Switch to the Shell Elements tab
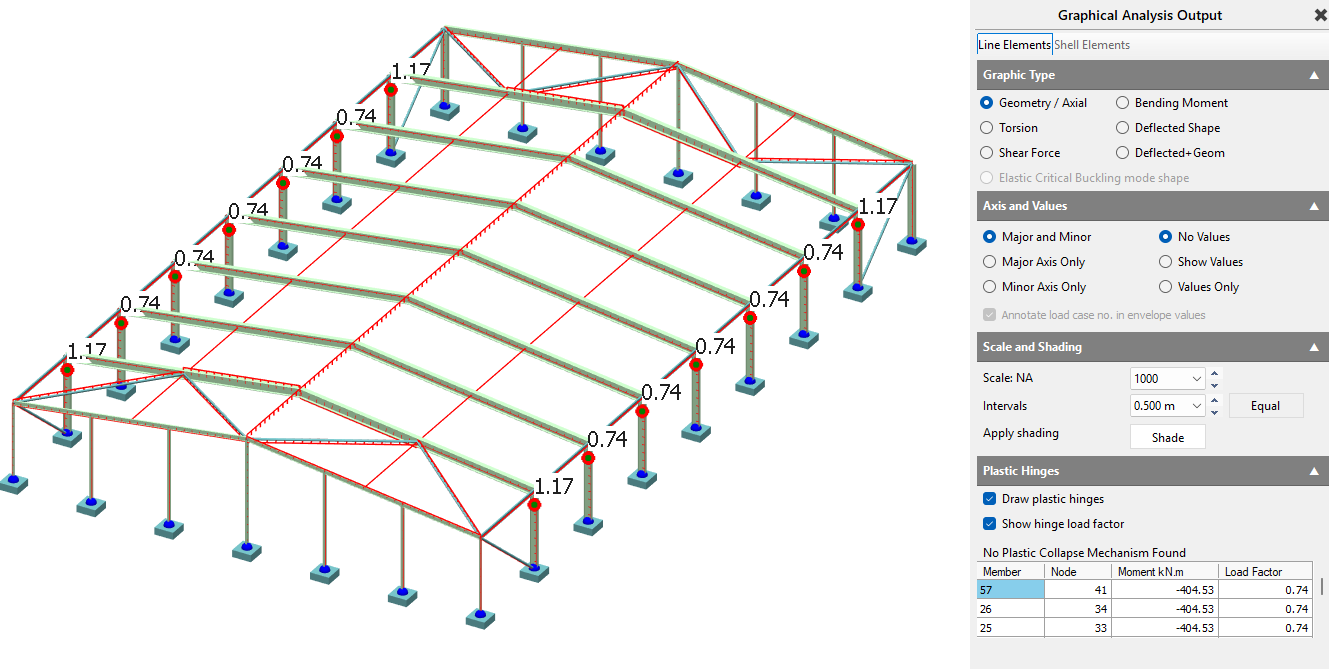Viewport: 1329px width, 669px height. pos(1092,45)
